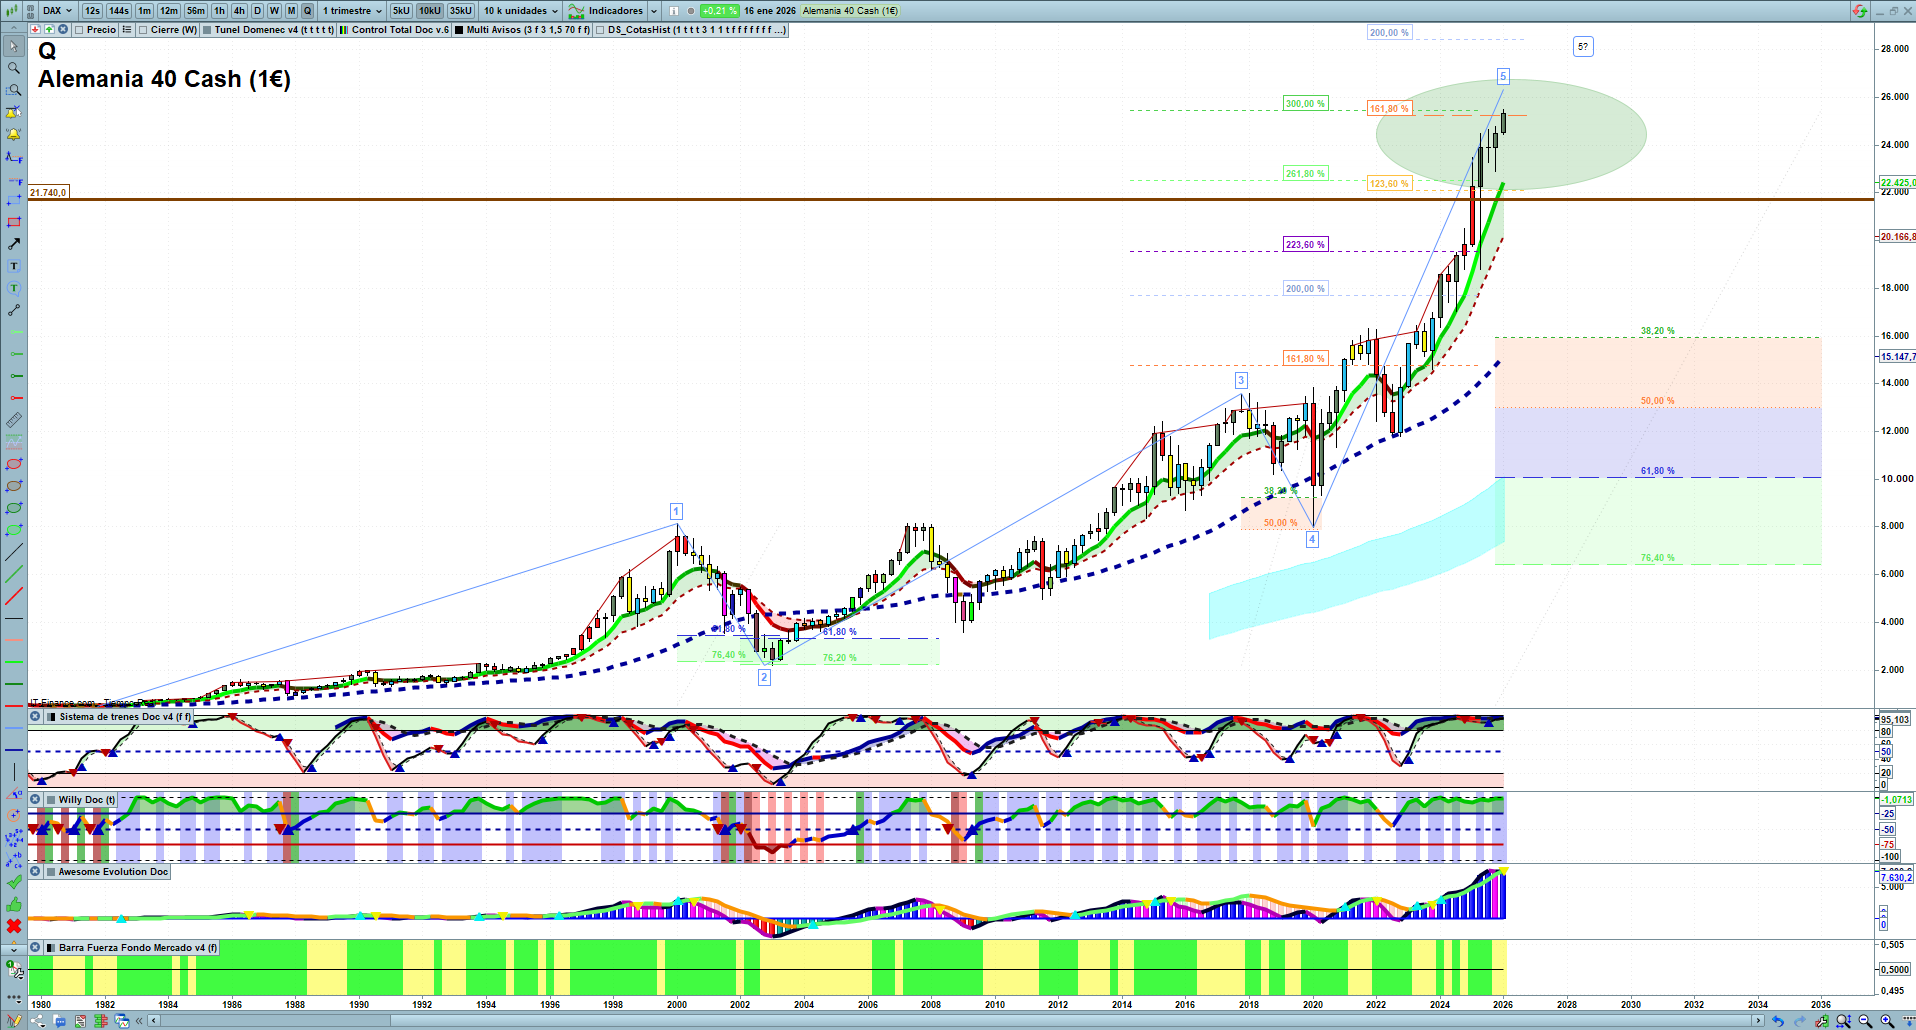This screenshot has height=1030, width=1916.
Task: Close the Willy Doc indicator panel
Action: point(35,800)
